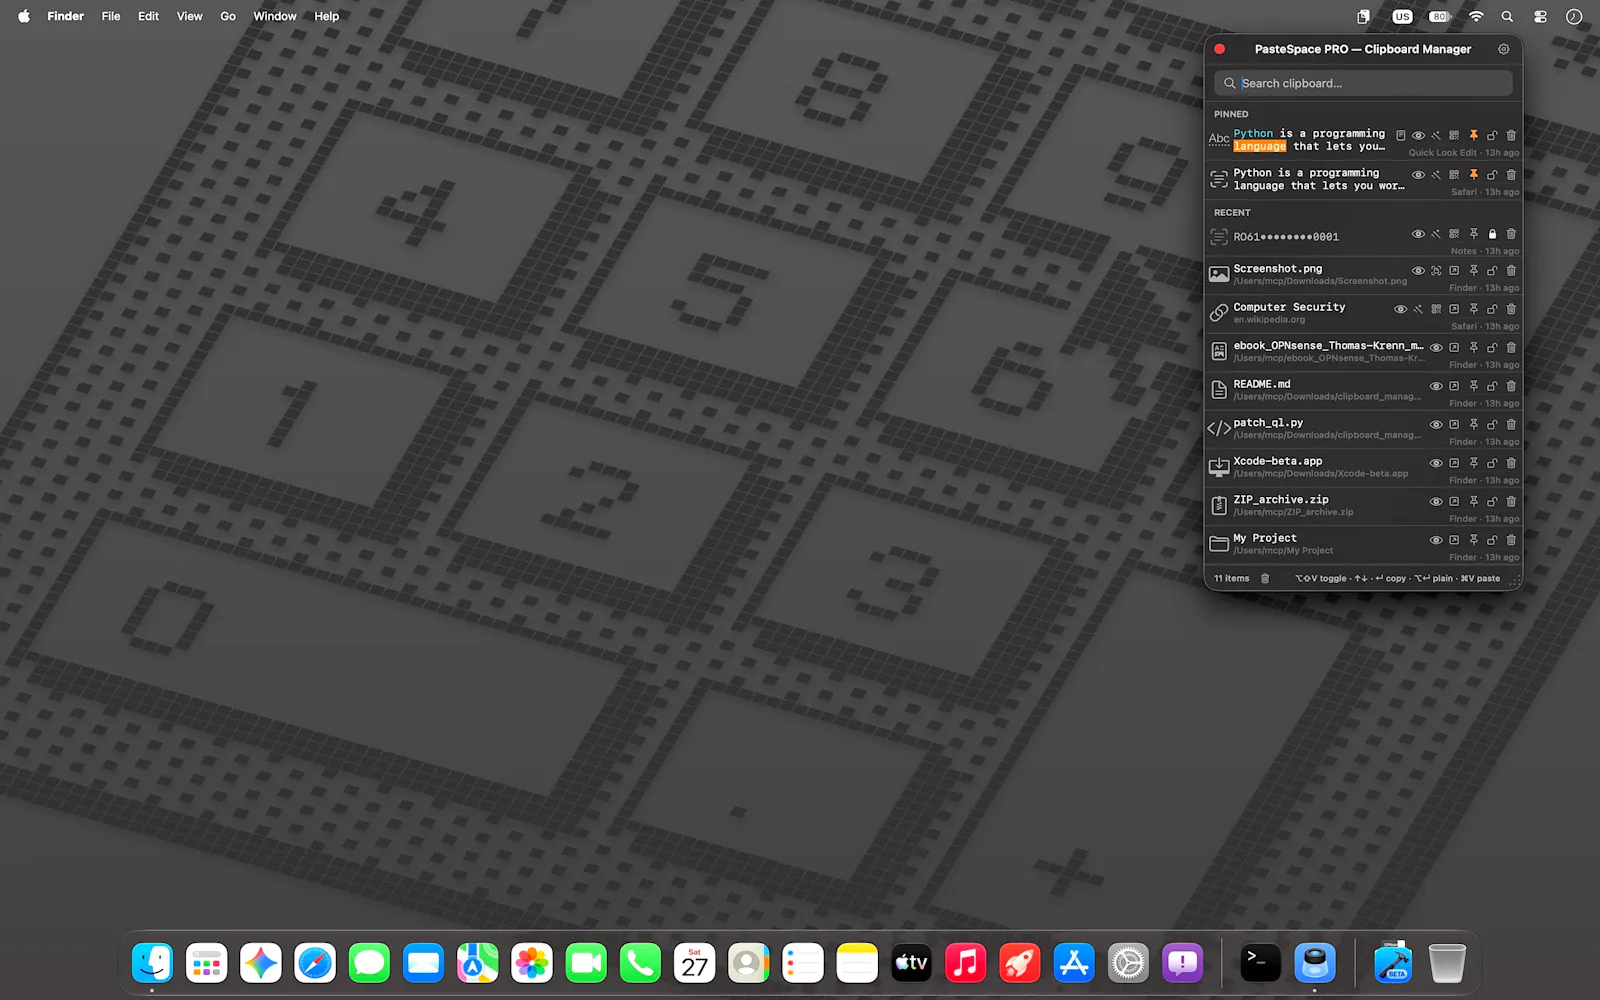This screenshot has height=1000, width=1600.
Task: Open Screenshot.png with reveal arrow icon
Action: (x=1454, y=270)
